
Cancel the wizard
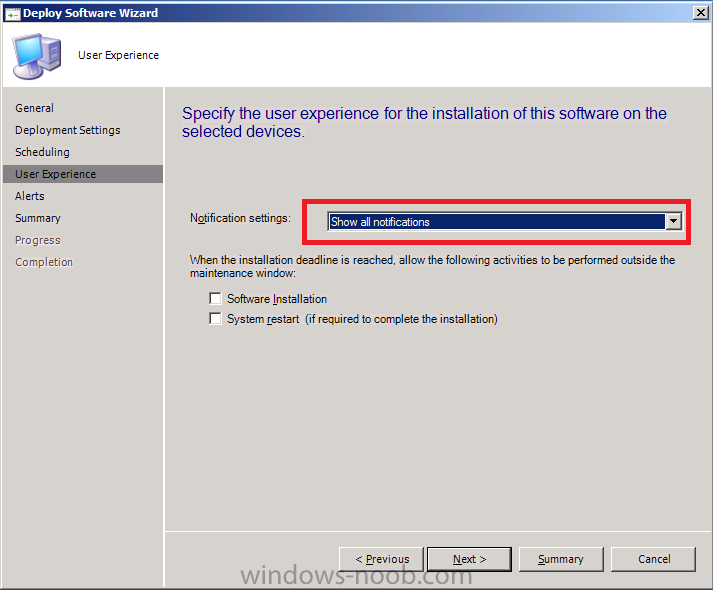(653, 559)
